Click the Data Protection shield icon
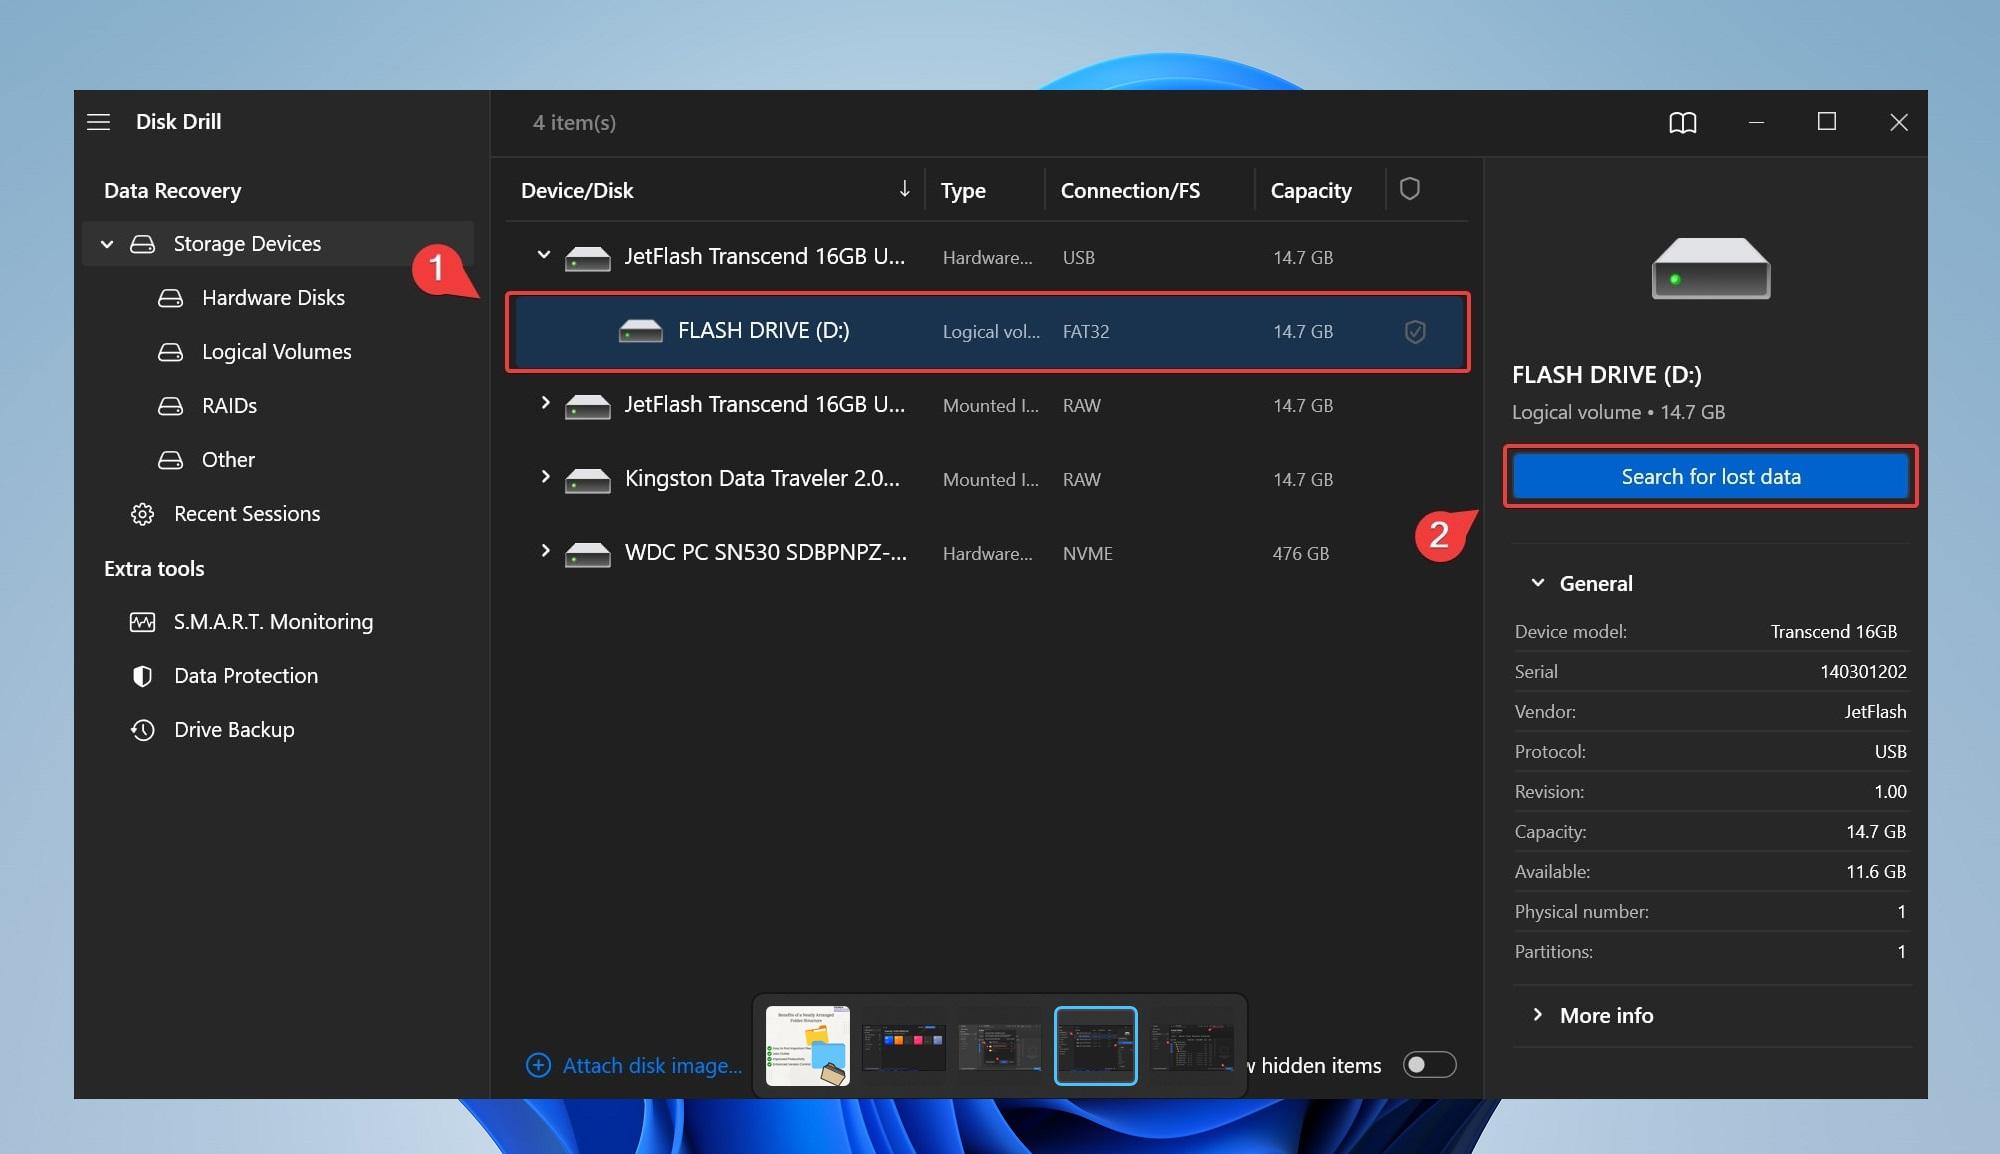Image resolution: width=2000 pixels, height=1154 pixels. point(141,675)
